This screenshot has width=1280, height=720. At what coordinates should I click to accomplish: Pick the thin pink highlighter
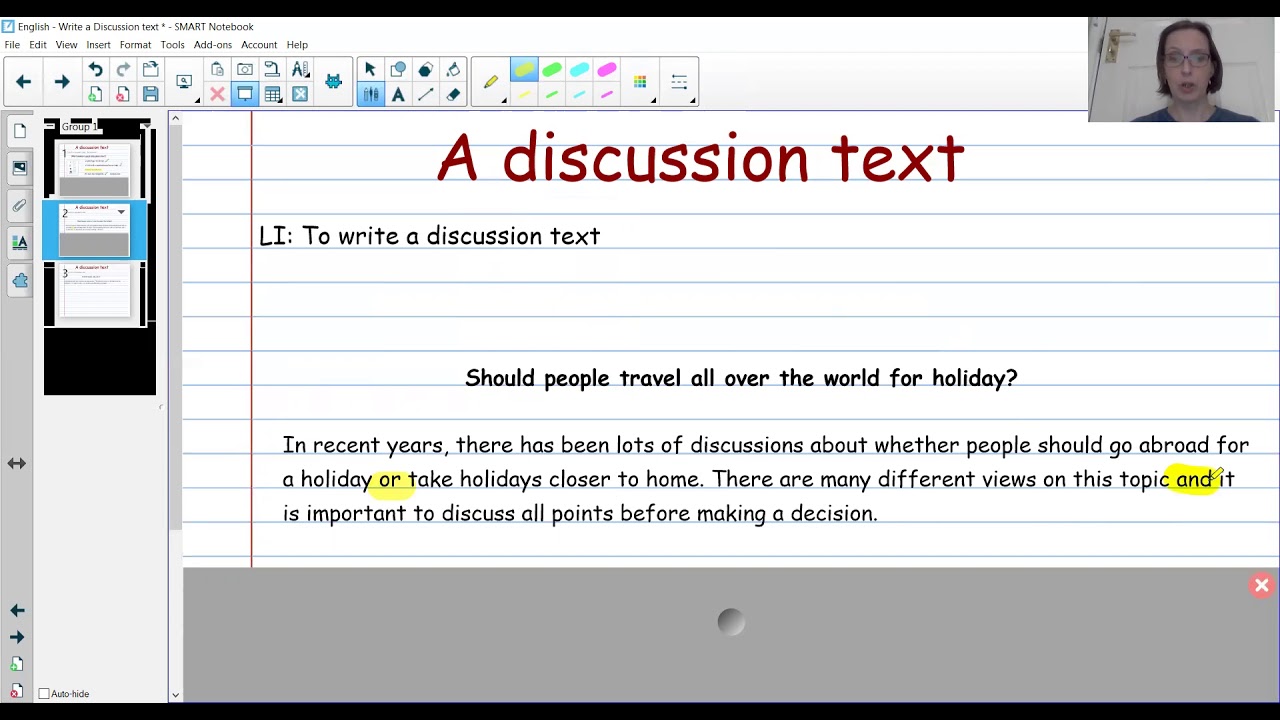click(607, 95)
